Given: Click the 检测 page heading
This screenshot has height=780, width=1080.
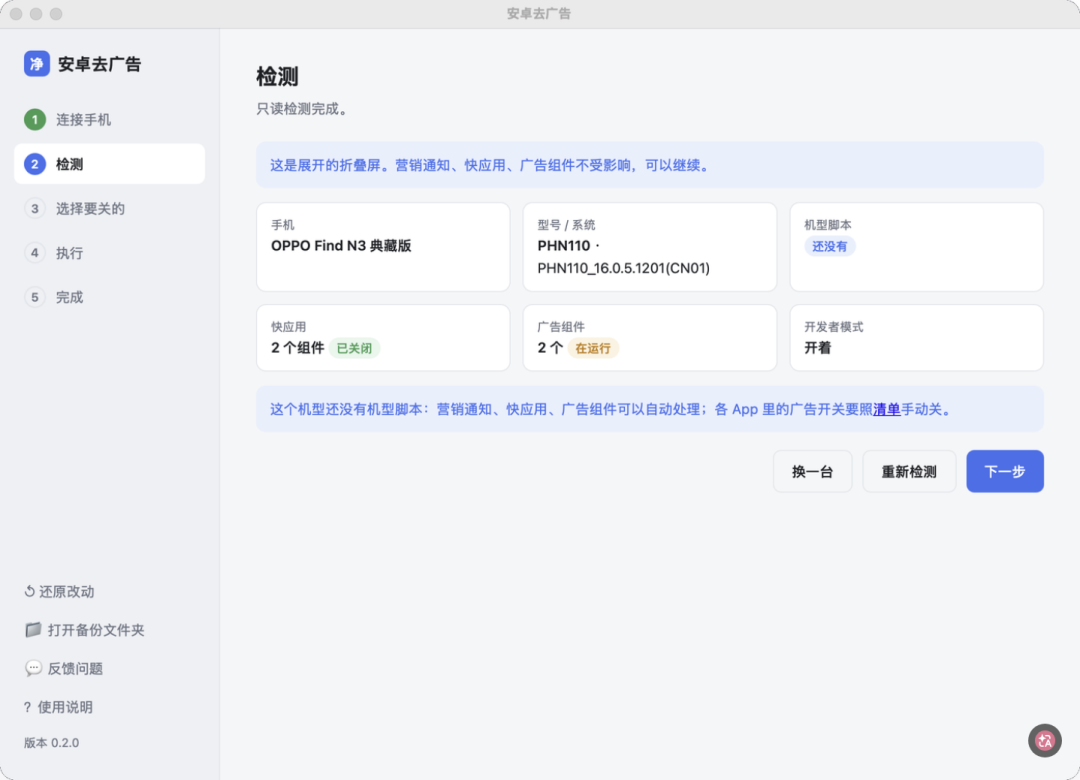Looking at the screenshot, I should pyautogui.click(x=277, y=76).
